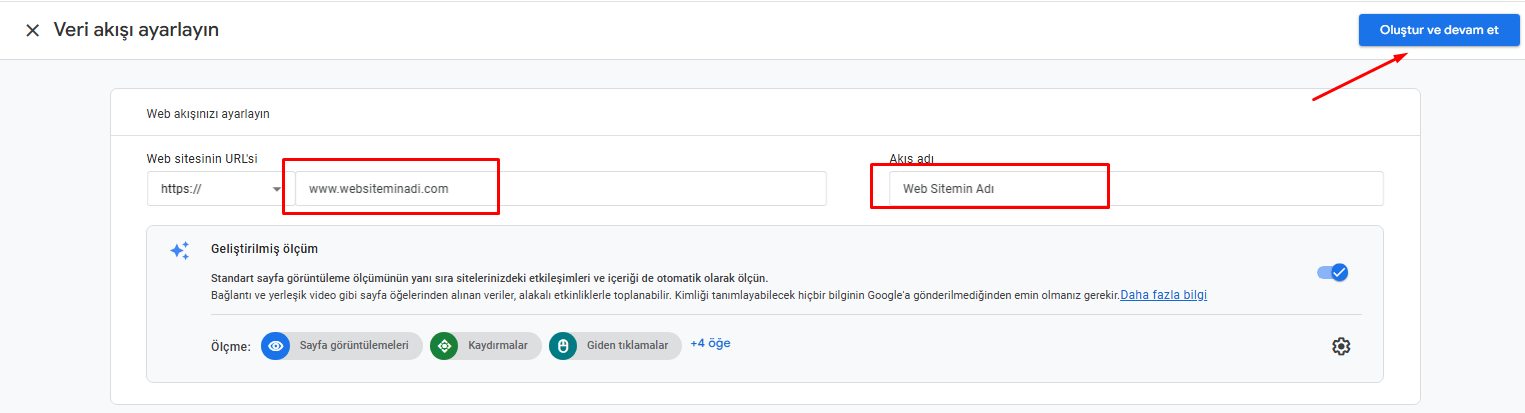Screen dimensions: 1525x413
Task: Open the https:// protocol dropdown
Action: [215, 189]
